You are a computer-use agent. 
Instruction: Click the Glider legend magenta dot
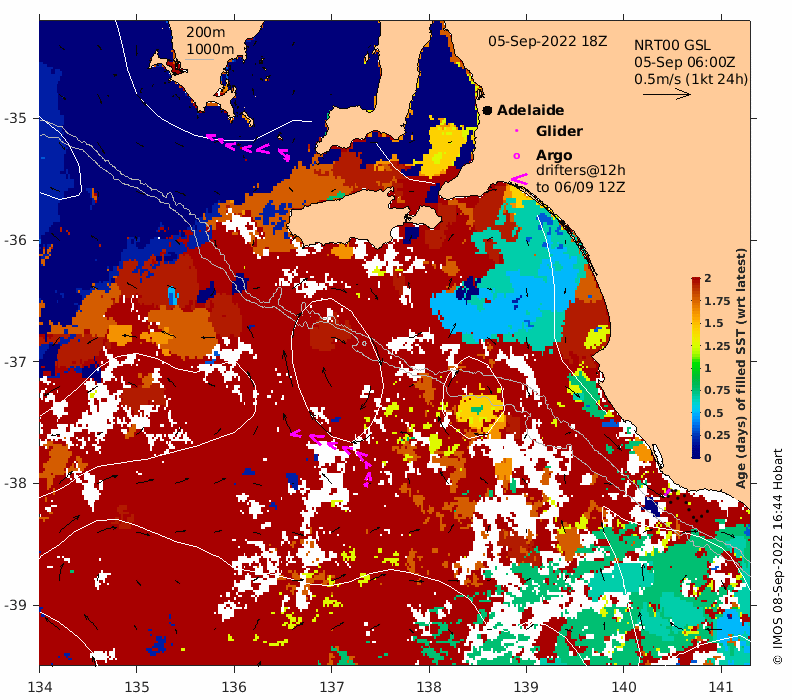point(516,131)
